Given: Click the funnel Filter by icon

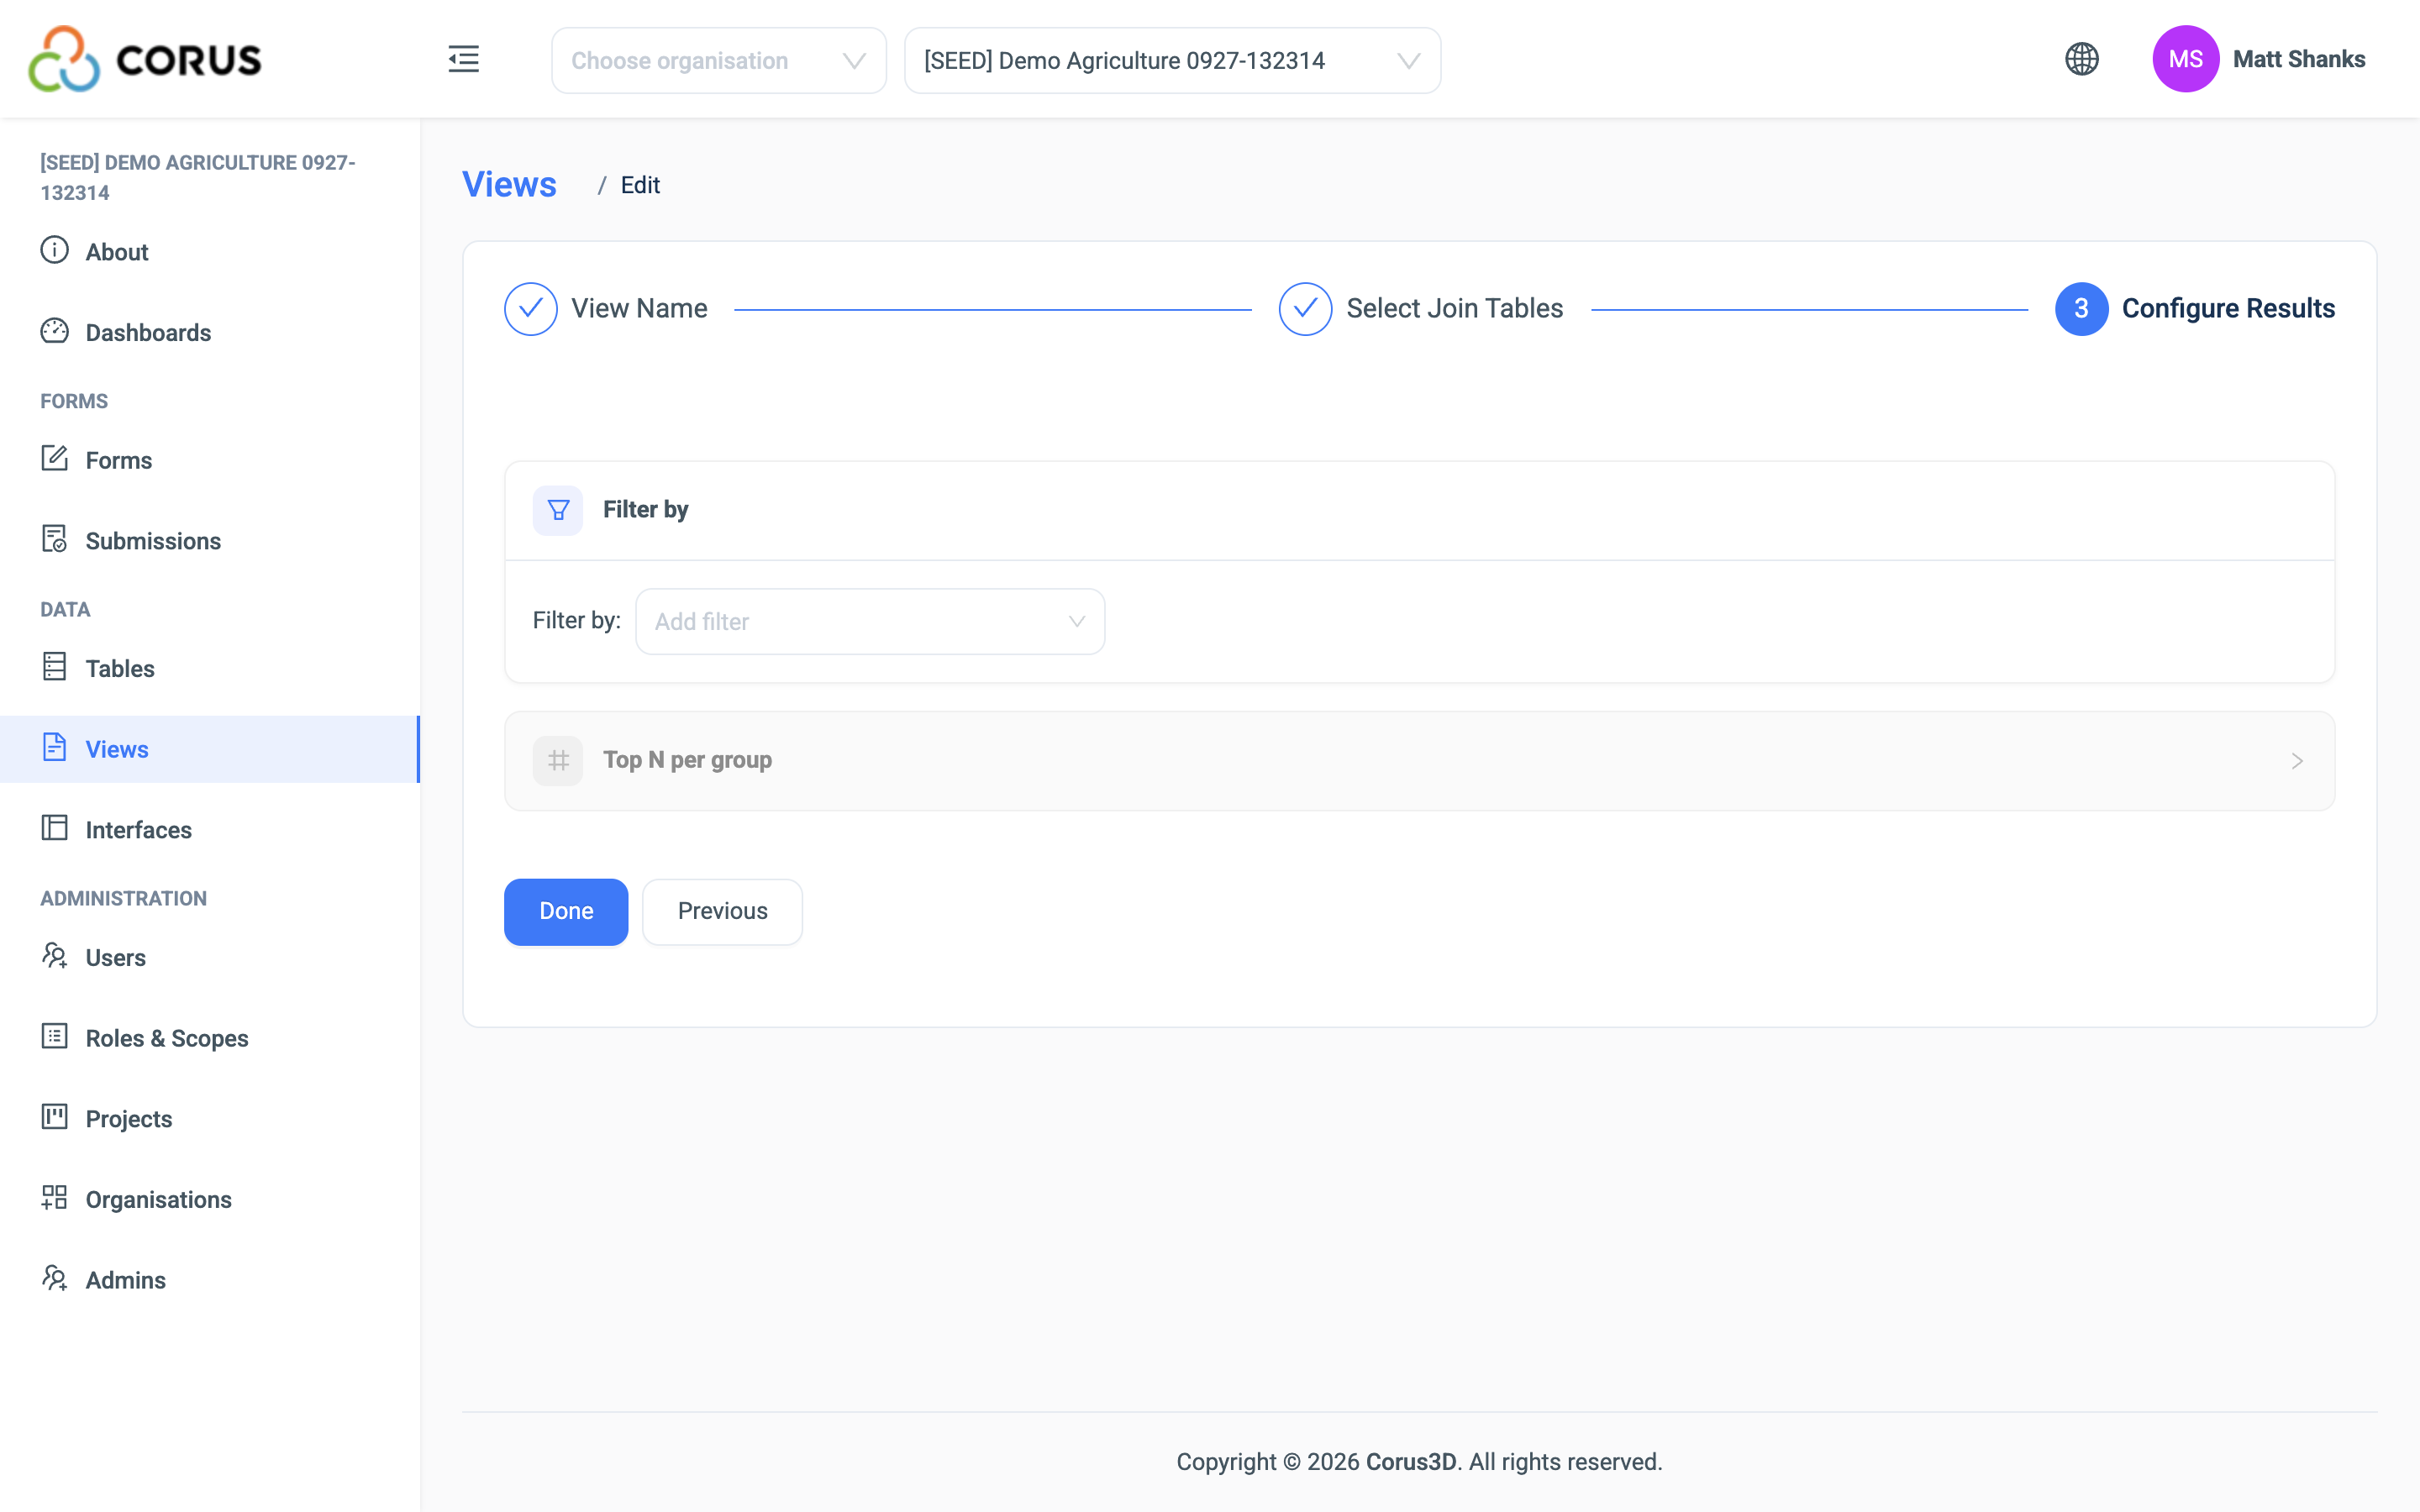Looking at the screenshot, I should click(558, 510).
